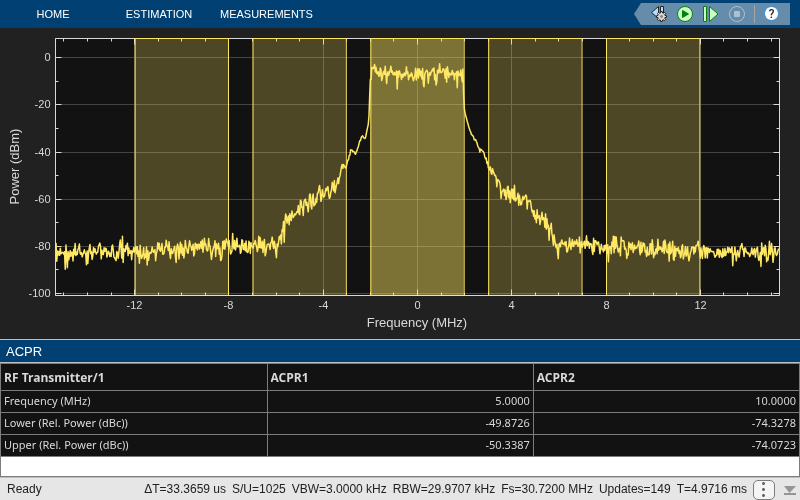
Task: Click the Run simulation play button
Action: [x=685, y=14]
